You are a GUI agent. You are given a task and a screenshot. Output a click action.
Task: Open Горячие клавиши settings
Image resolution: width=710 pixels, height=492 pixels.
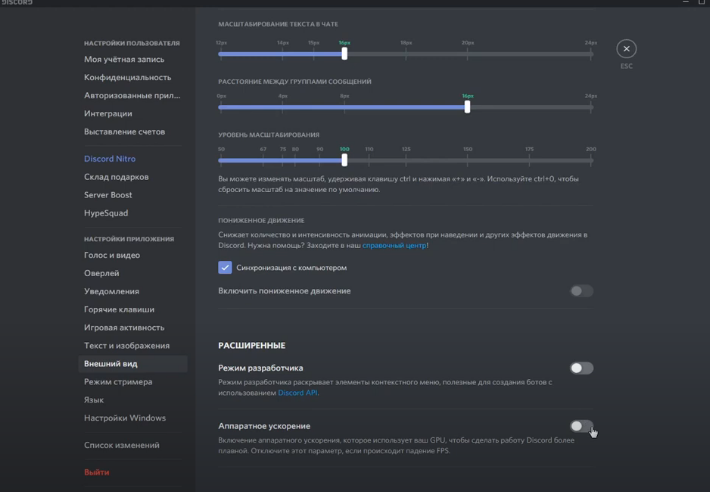point(119,310)
